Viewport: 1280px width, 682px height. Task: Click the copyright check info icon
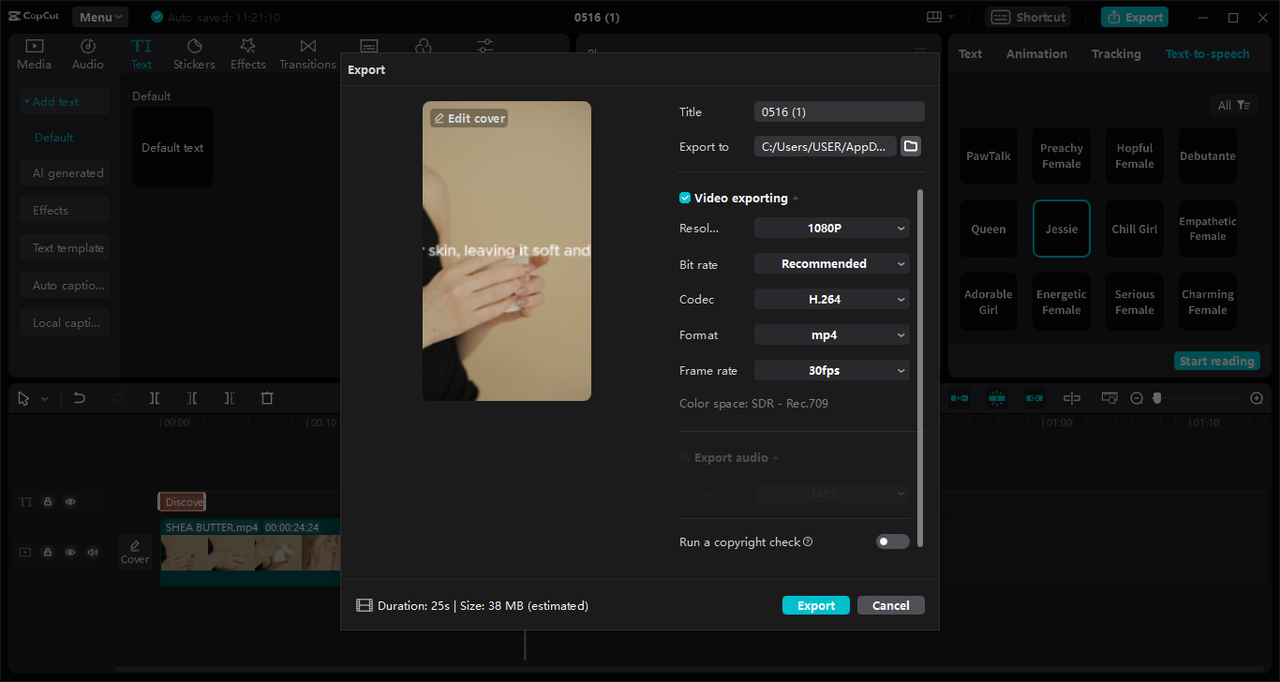point(808,542)
